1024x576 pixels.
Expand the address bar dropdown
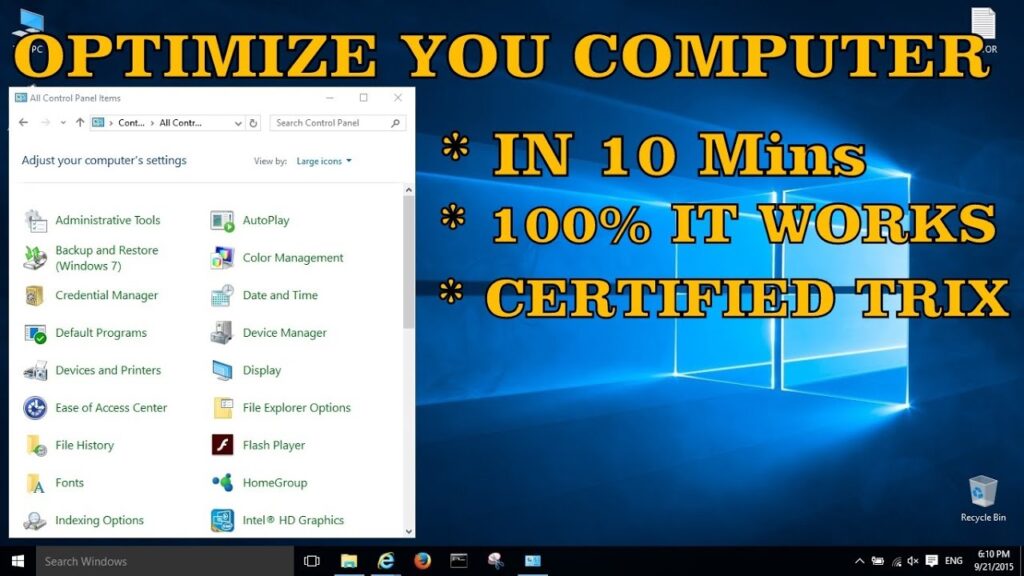(237, 122)
